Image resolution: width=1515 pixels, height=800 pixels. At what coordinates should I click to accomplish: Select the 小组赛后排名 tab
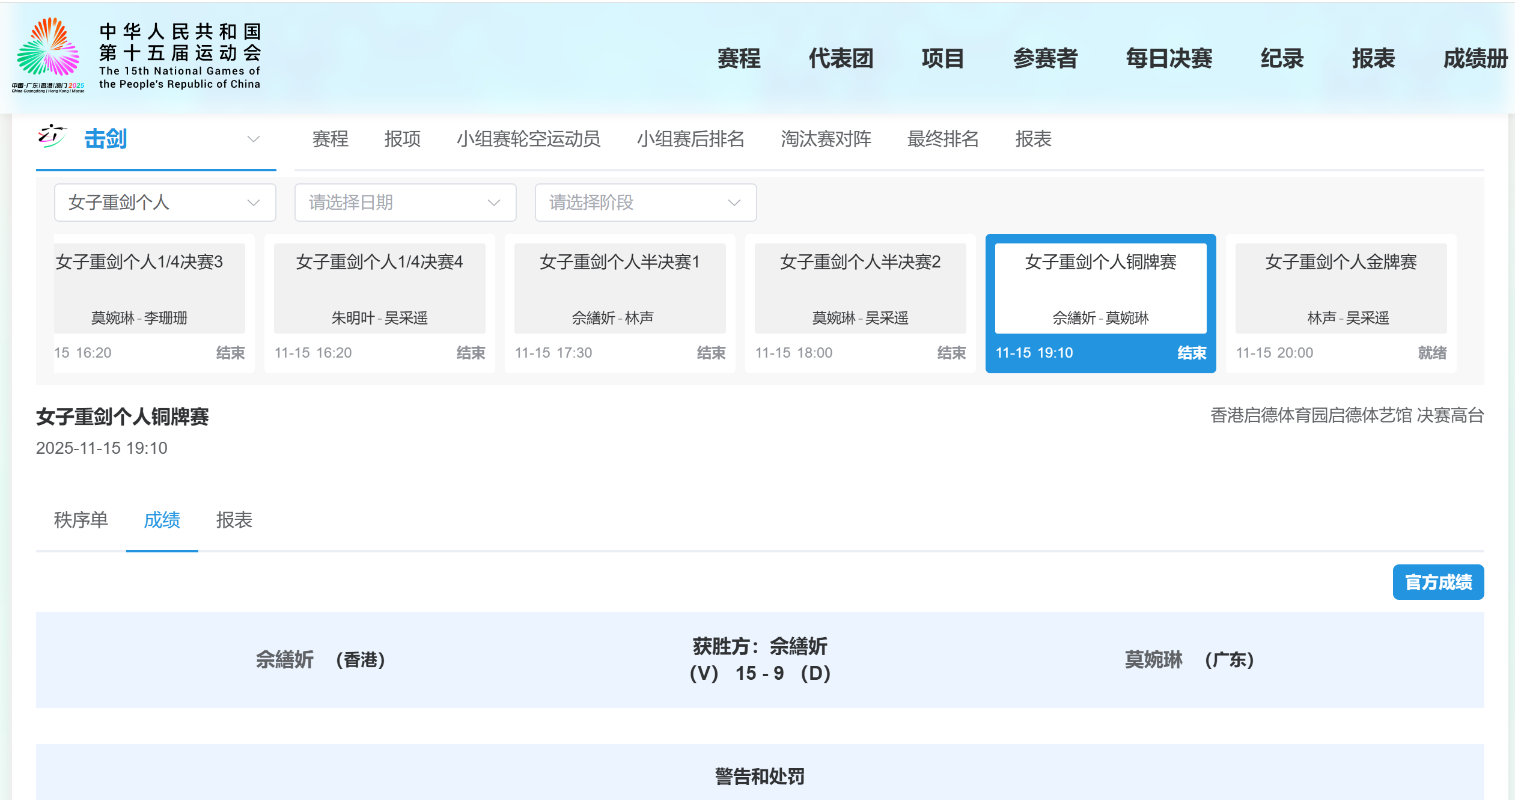(690, 139)
